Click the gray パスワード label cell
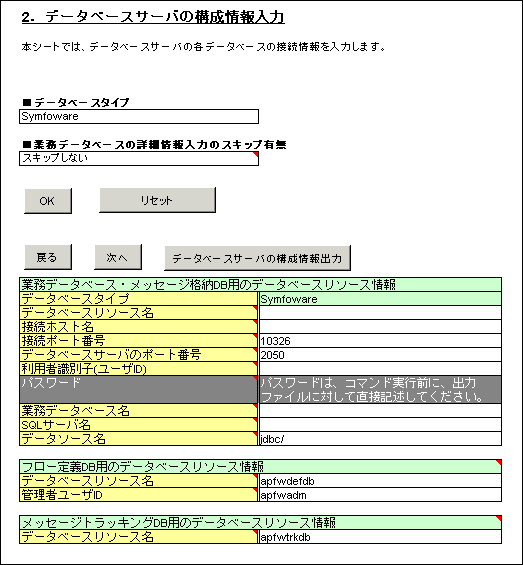Viewport: 523px width, 565px height. click(139, 390)
